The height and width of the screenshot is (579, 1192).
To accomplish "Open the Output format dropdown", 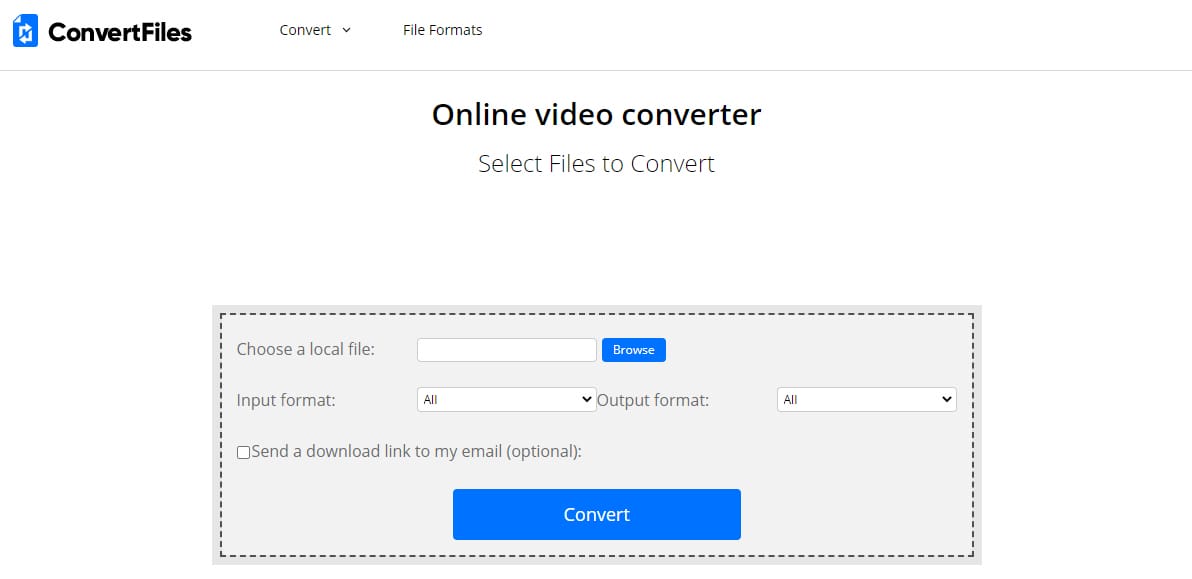I will 860,400.
